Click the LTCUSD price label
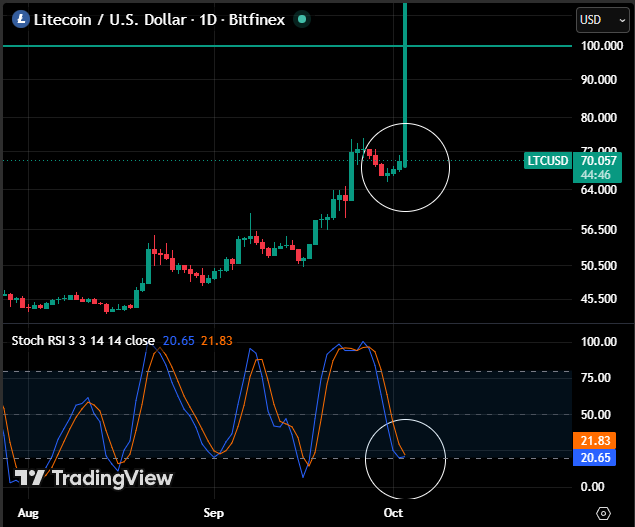The width and height of the screenshot is (635, 527). (x=548, y=161)
